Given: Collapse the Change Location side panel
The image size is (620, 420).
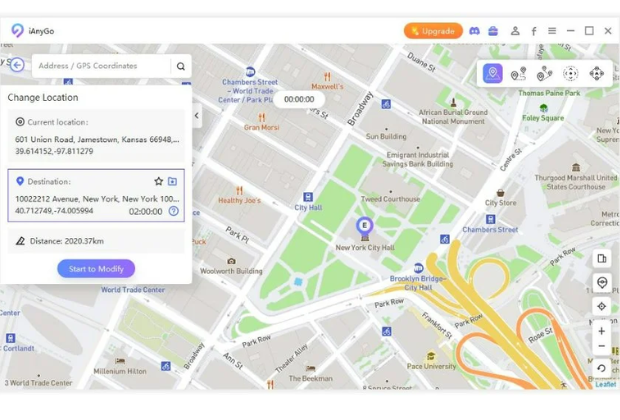Looking at the screenshot, I should click(x=197, y=115).
